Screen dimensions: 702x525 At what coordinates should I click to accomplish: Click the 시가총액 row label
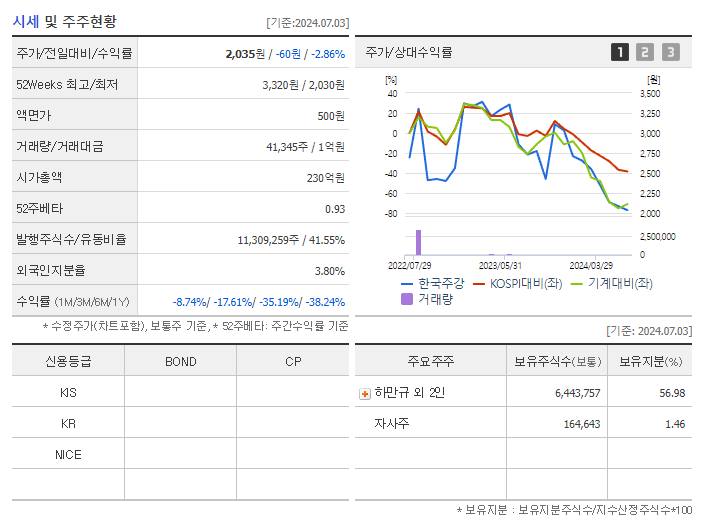pyautogui.click(x=39, y=177)
